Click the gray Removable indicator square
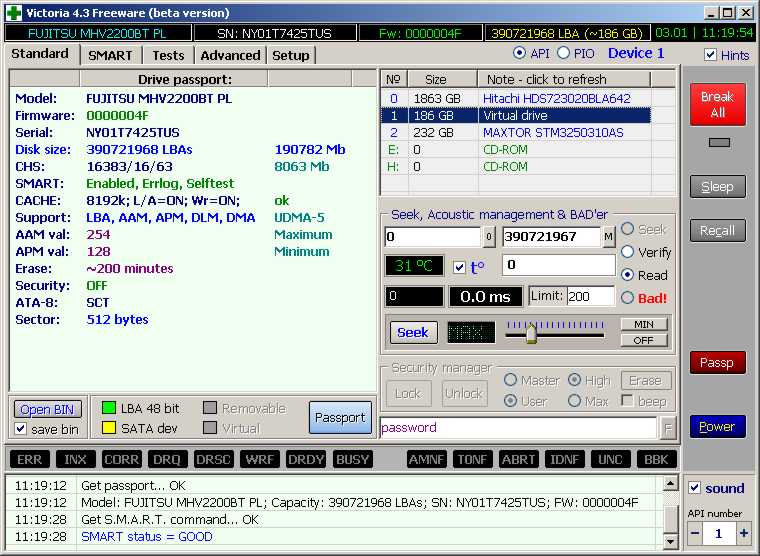The image size is (760, 556). 209,408
